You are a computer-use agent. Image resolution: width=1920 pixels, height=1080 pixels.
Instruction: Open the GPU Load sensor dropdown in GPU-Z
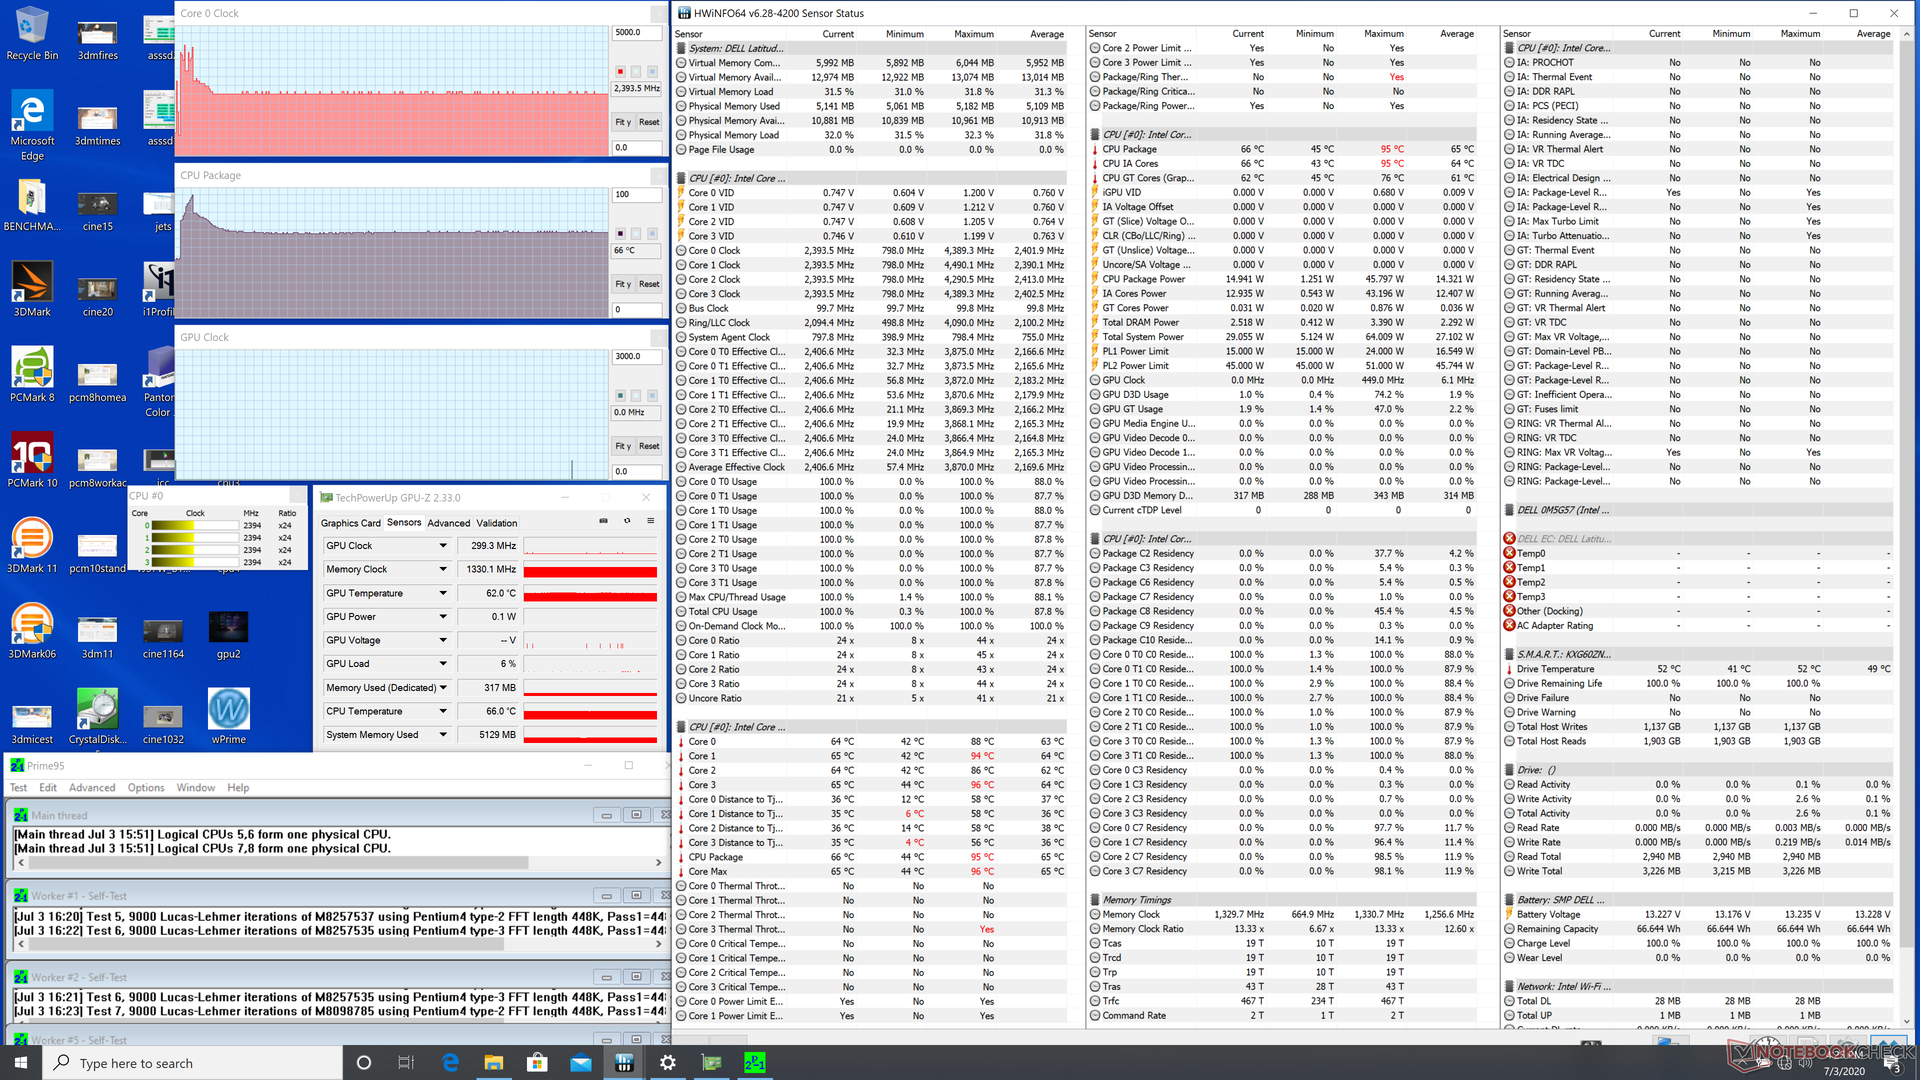coord(443,664)
